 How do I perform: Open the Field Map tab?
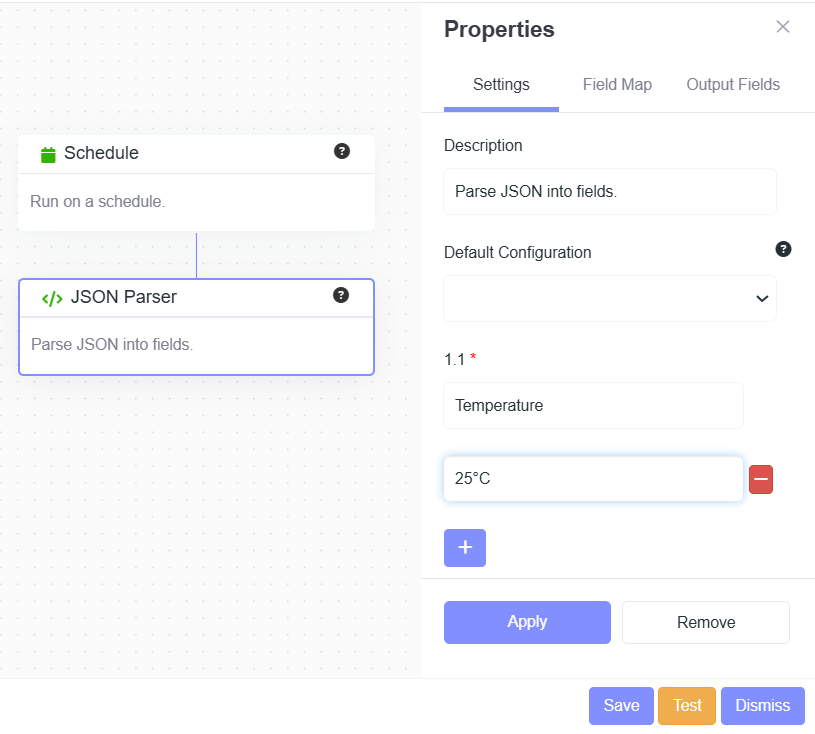pos(617,85)
